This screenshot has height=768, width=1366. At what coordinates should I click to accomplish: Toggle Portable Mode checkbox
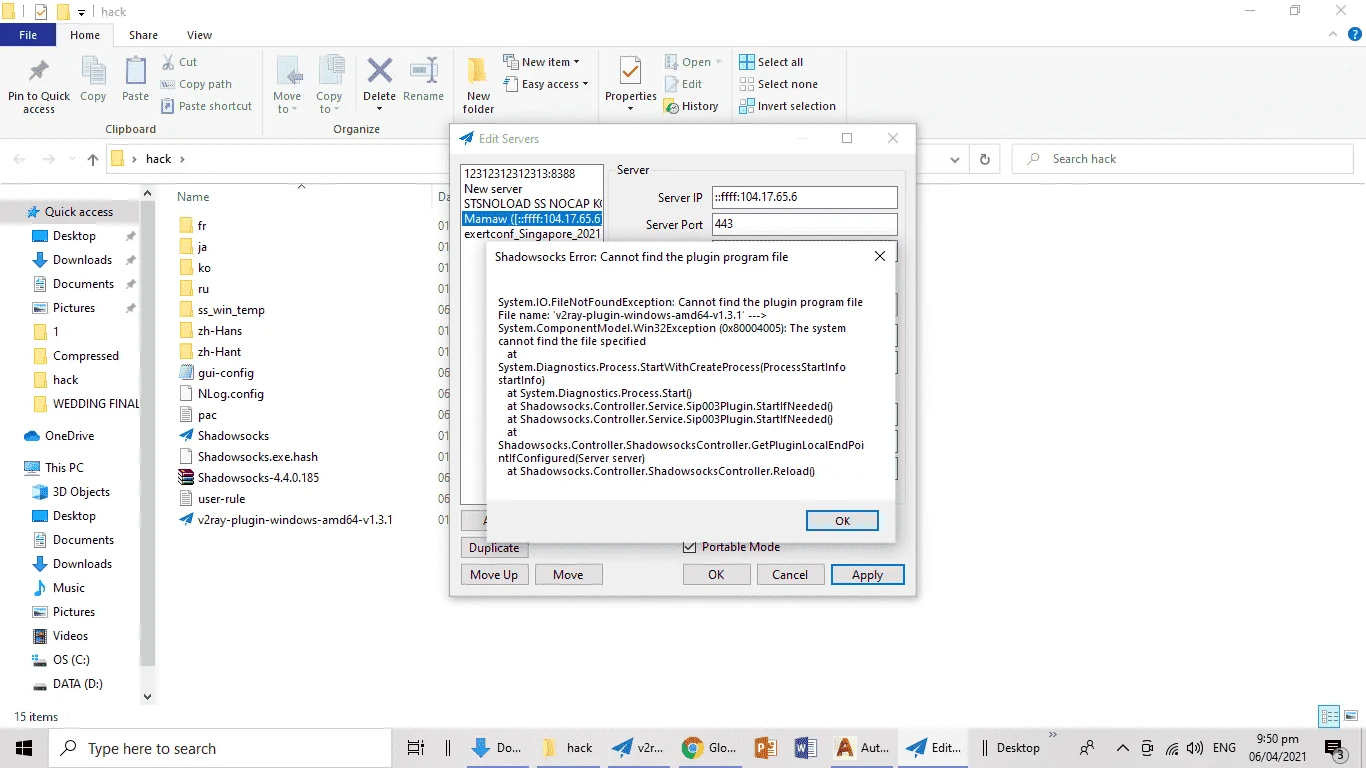pos(689,547)
